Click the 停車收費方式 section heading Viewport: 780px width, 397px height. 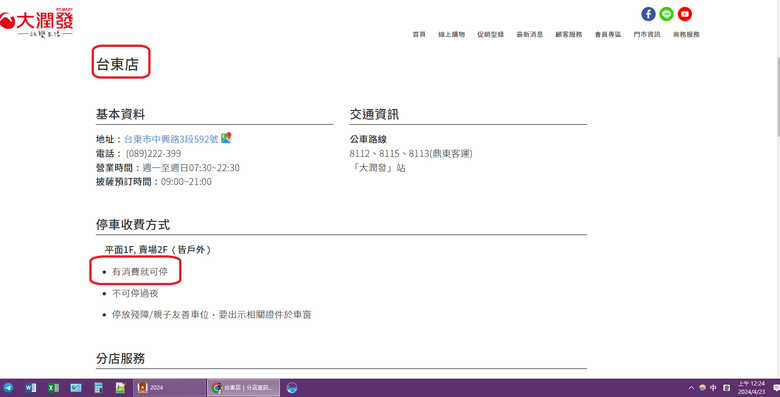click(x=133, y=224)
